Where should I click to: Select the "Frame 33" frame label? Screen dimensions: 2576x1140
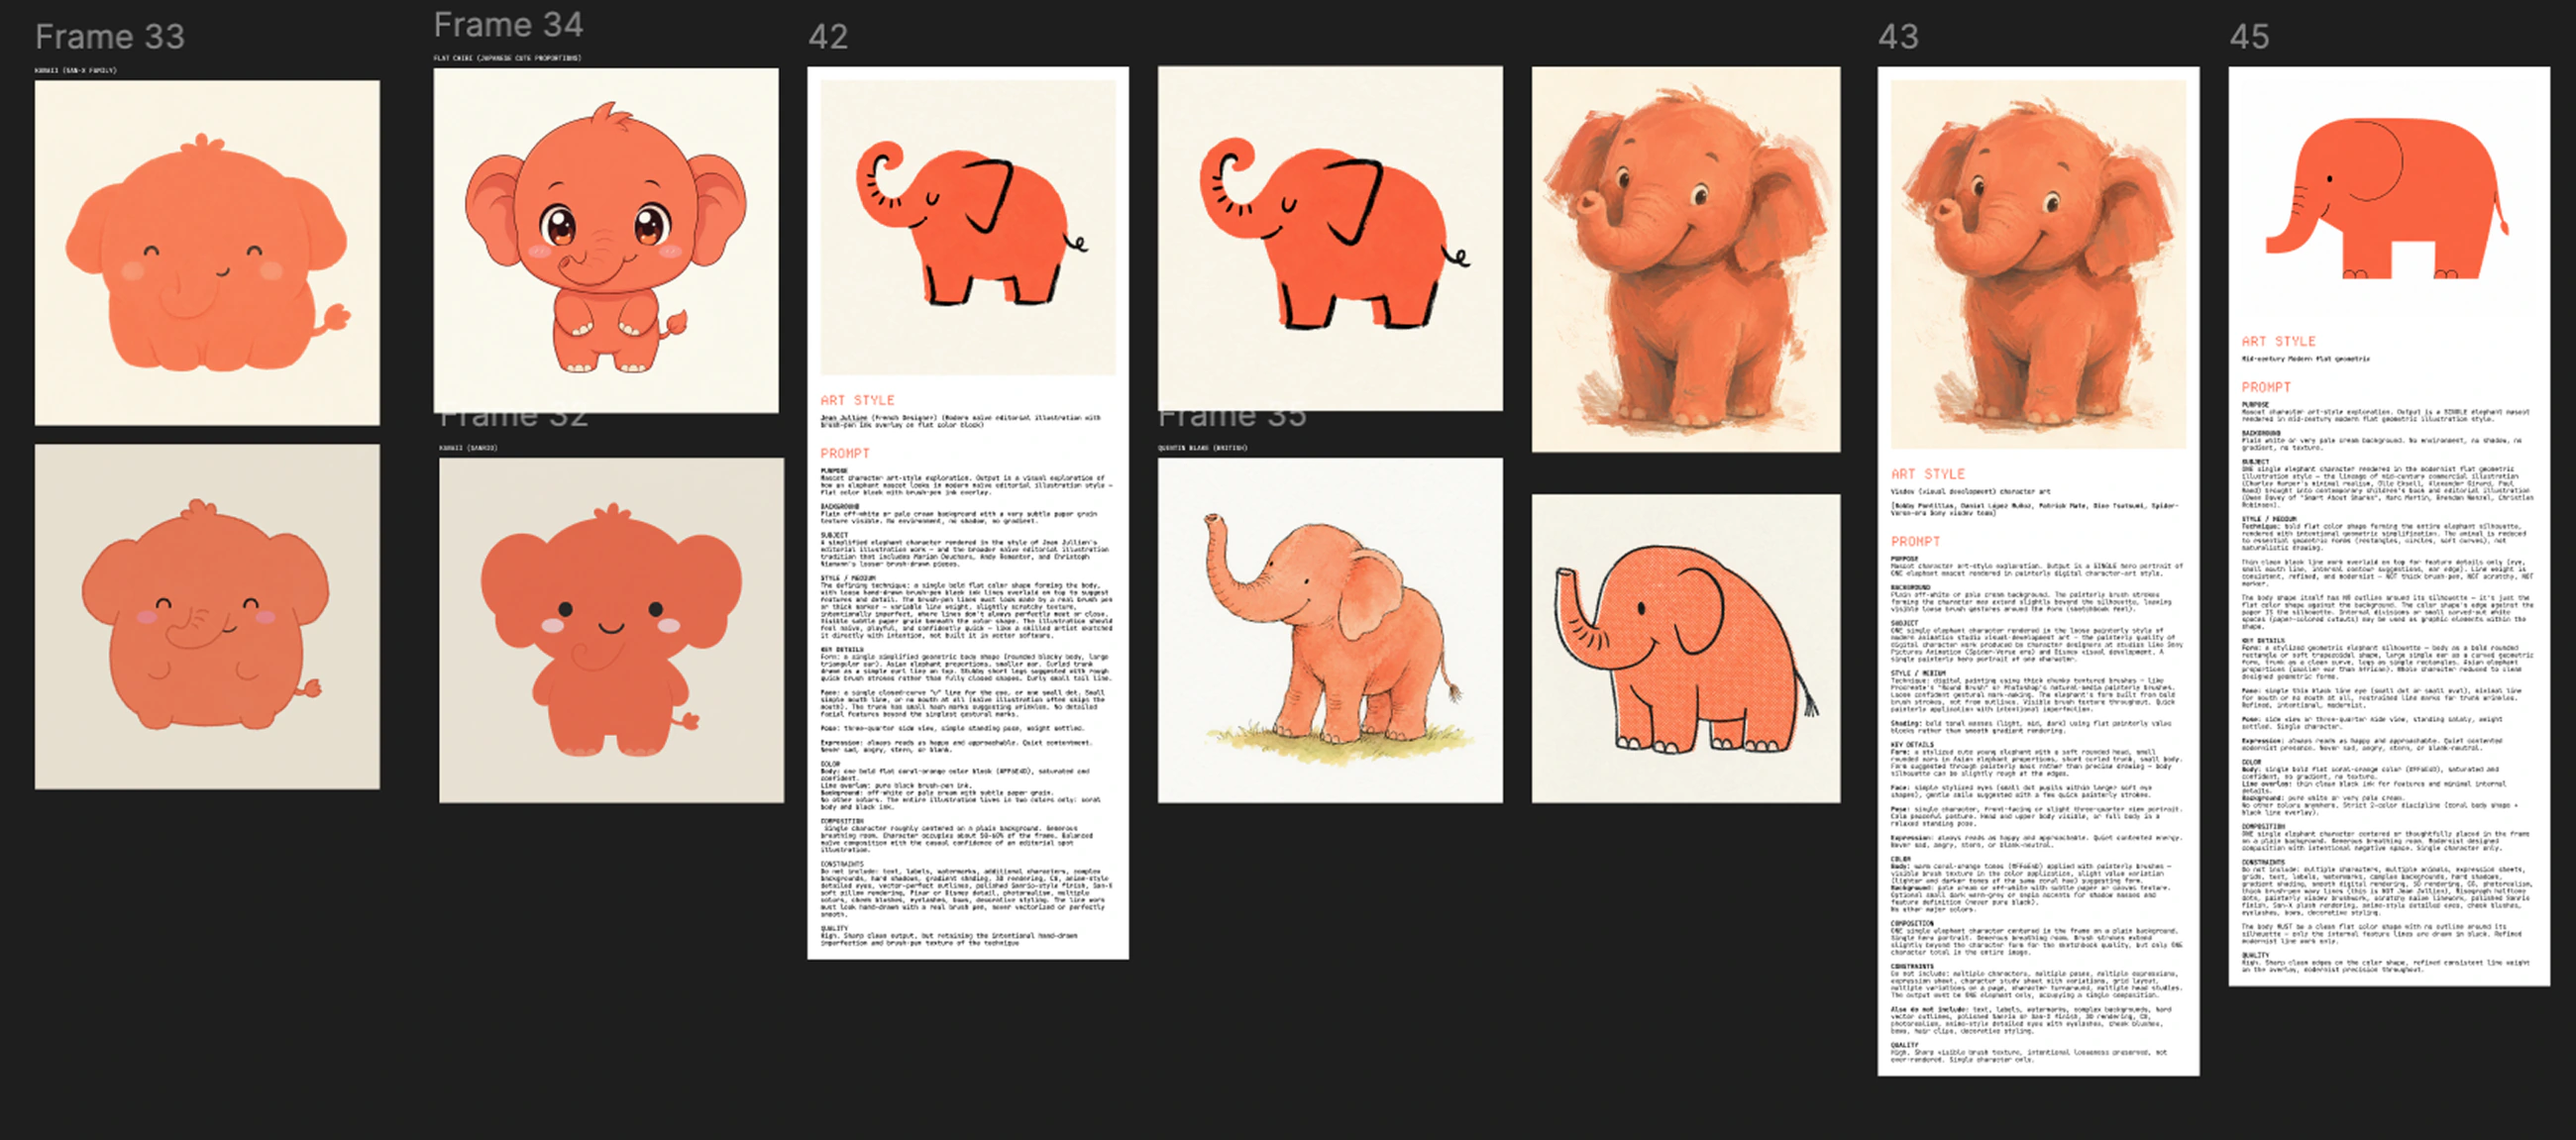click(x=110, y=37)
